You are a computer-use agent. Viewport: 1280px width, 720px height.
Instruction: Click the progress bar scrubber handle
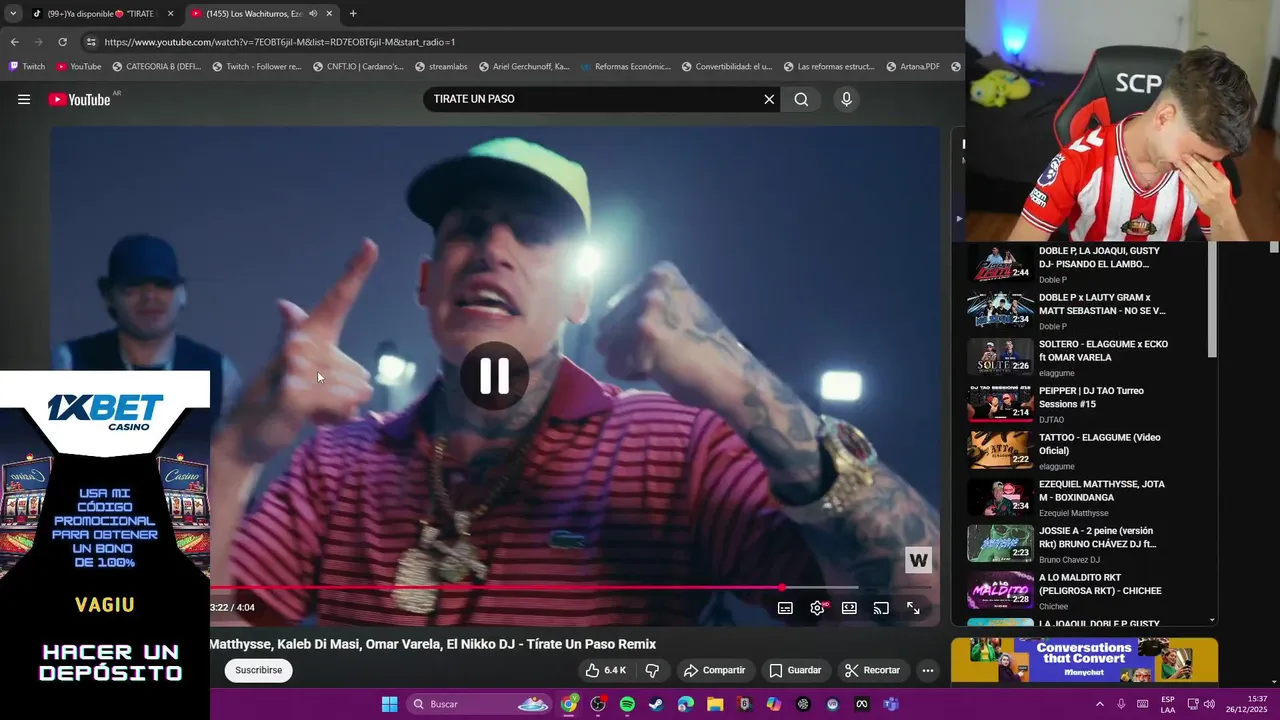click(782, 587)
